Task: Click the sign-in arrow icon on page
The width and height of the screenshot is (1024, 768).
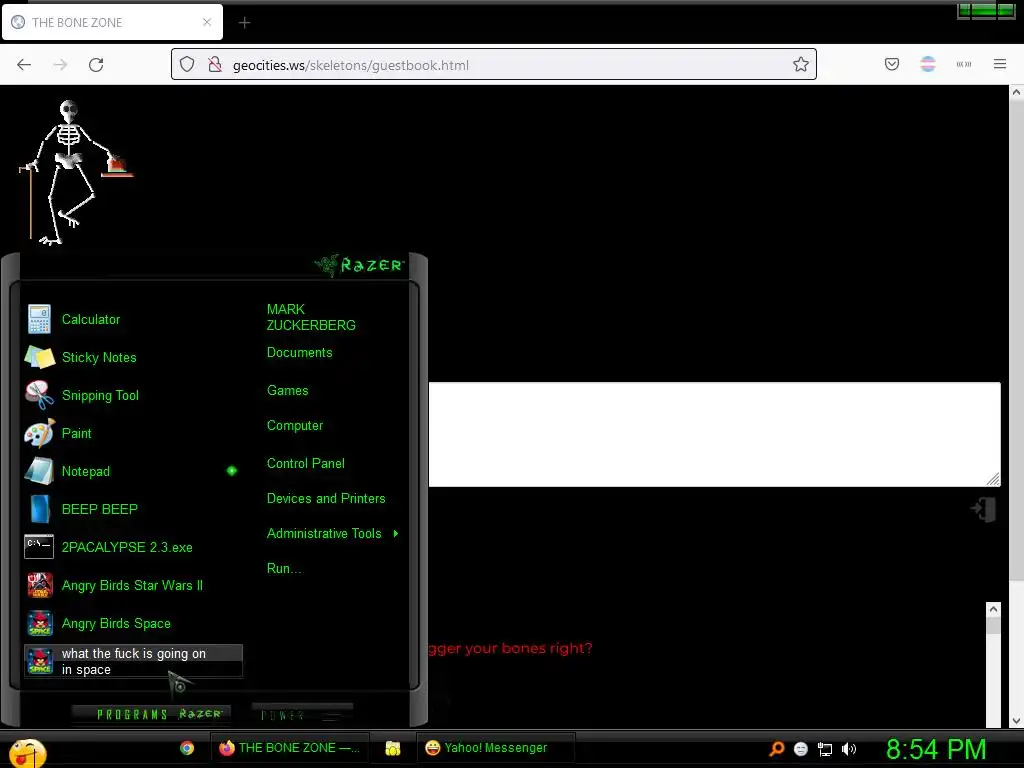Action: click(x=984, y=509)
